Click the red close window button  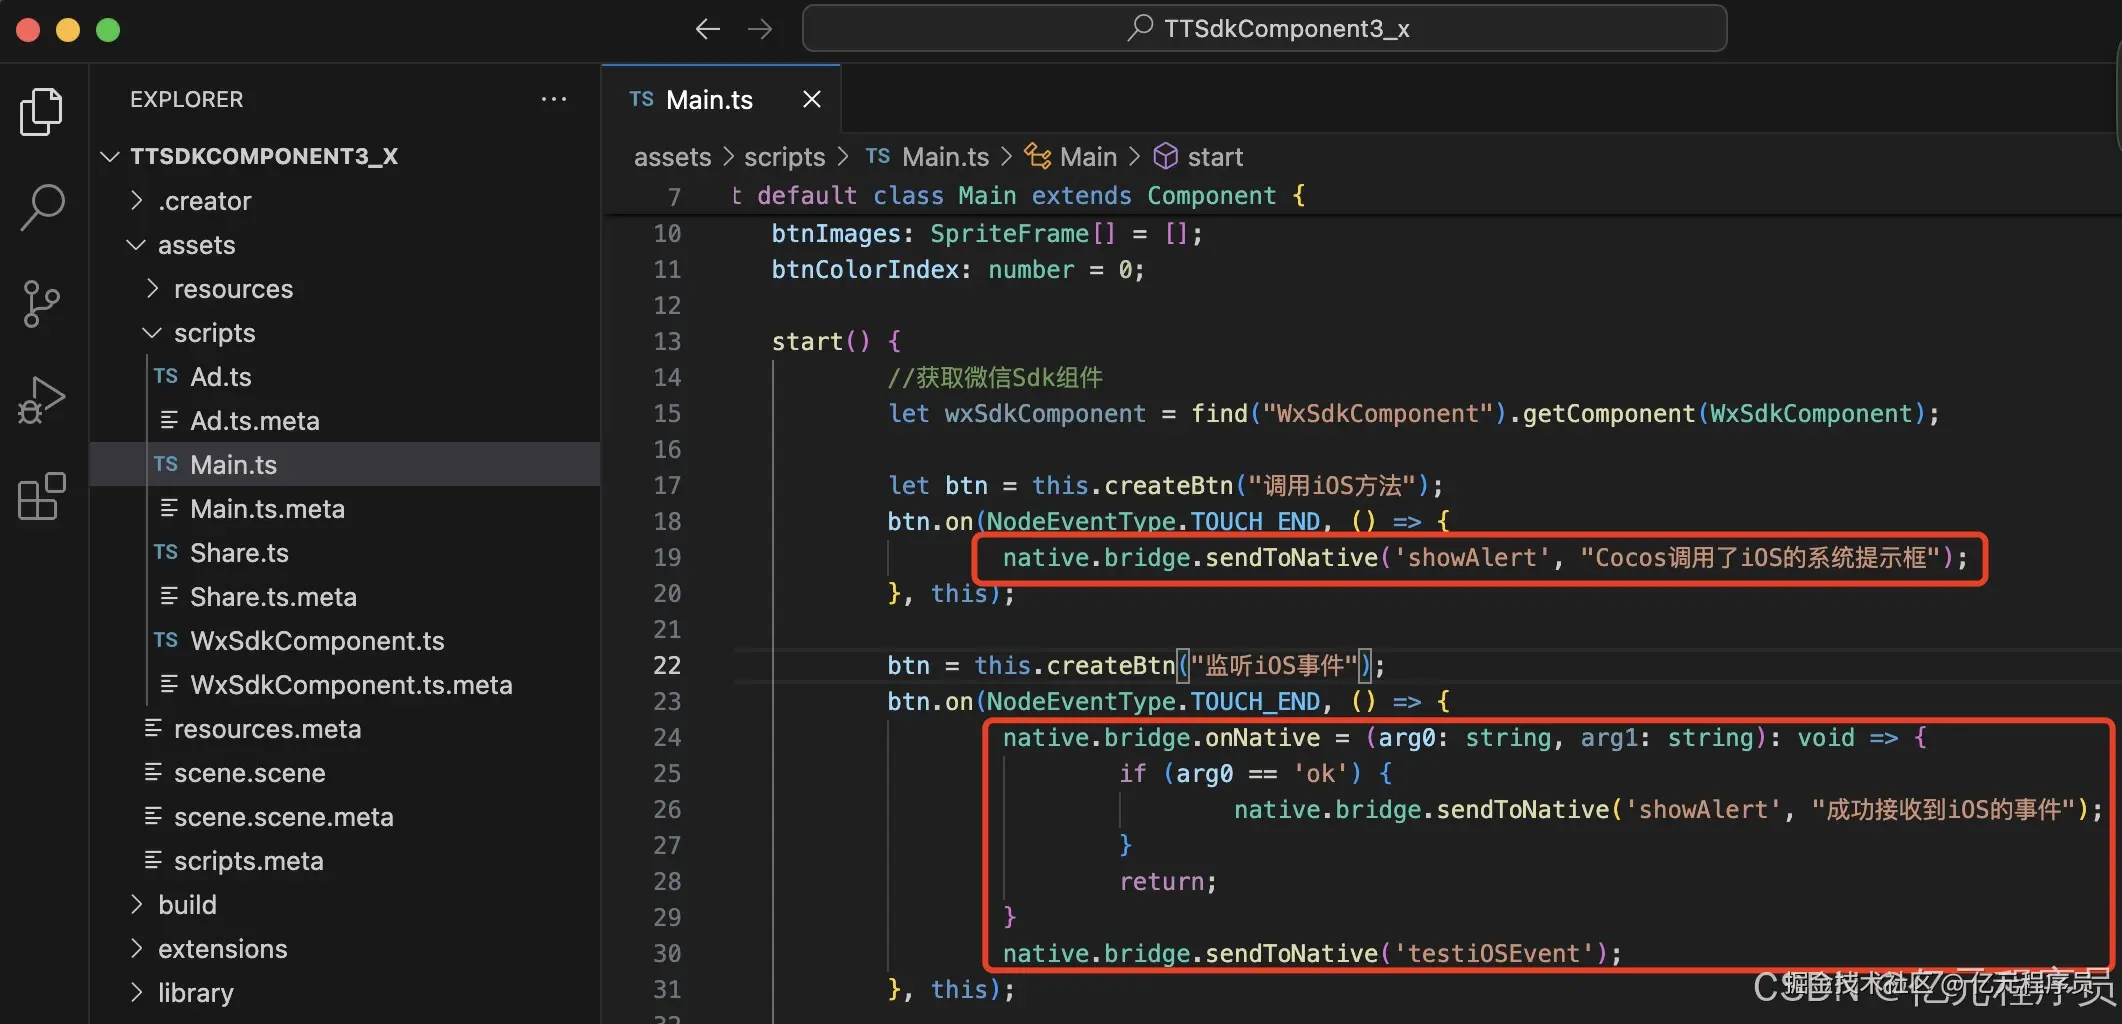pos(28,30)
